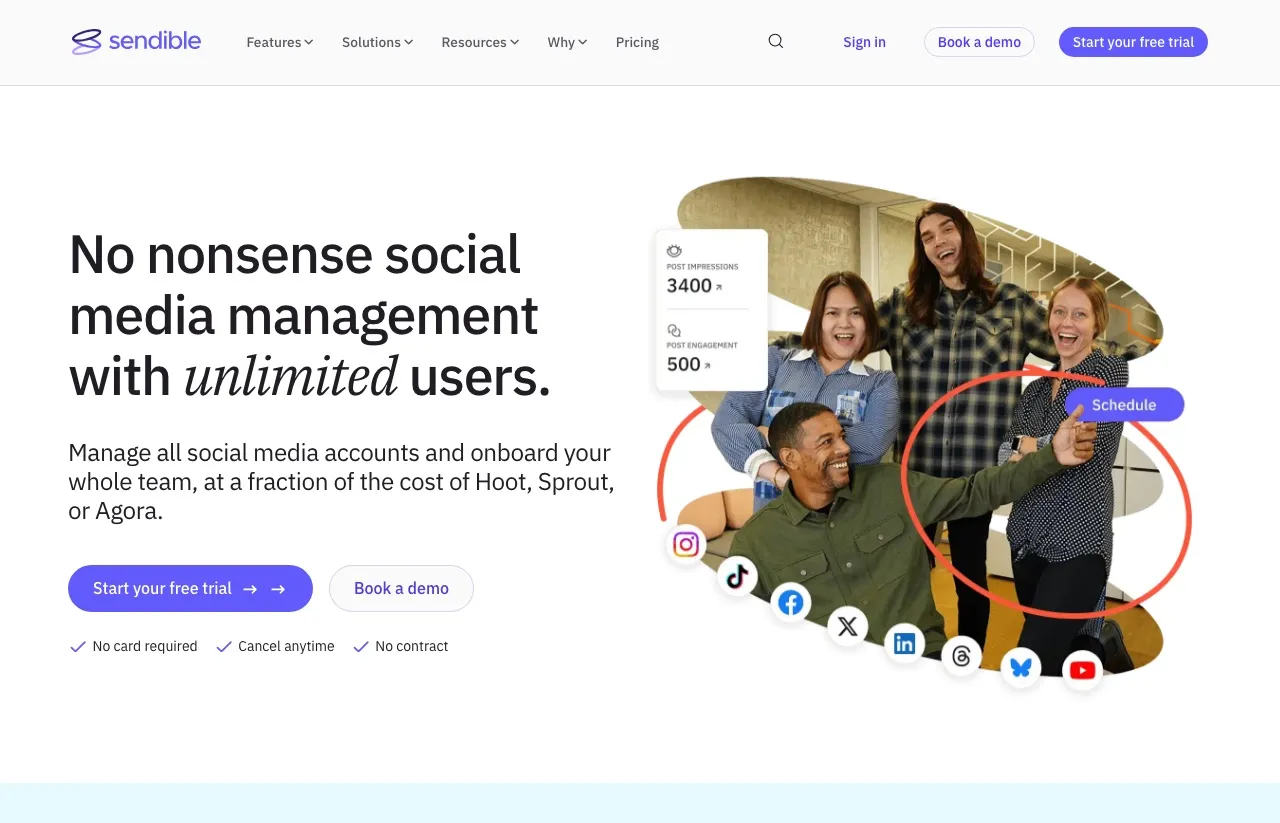Click header Start your free trial button
The image size is (1280, 823).
[x=1133, y=42]
